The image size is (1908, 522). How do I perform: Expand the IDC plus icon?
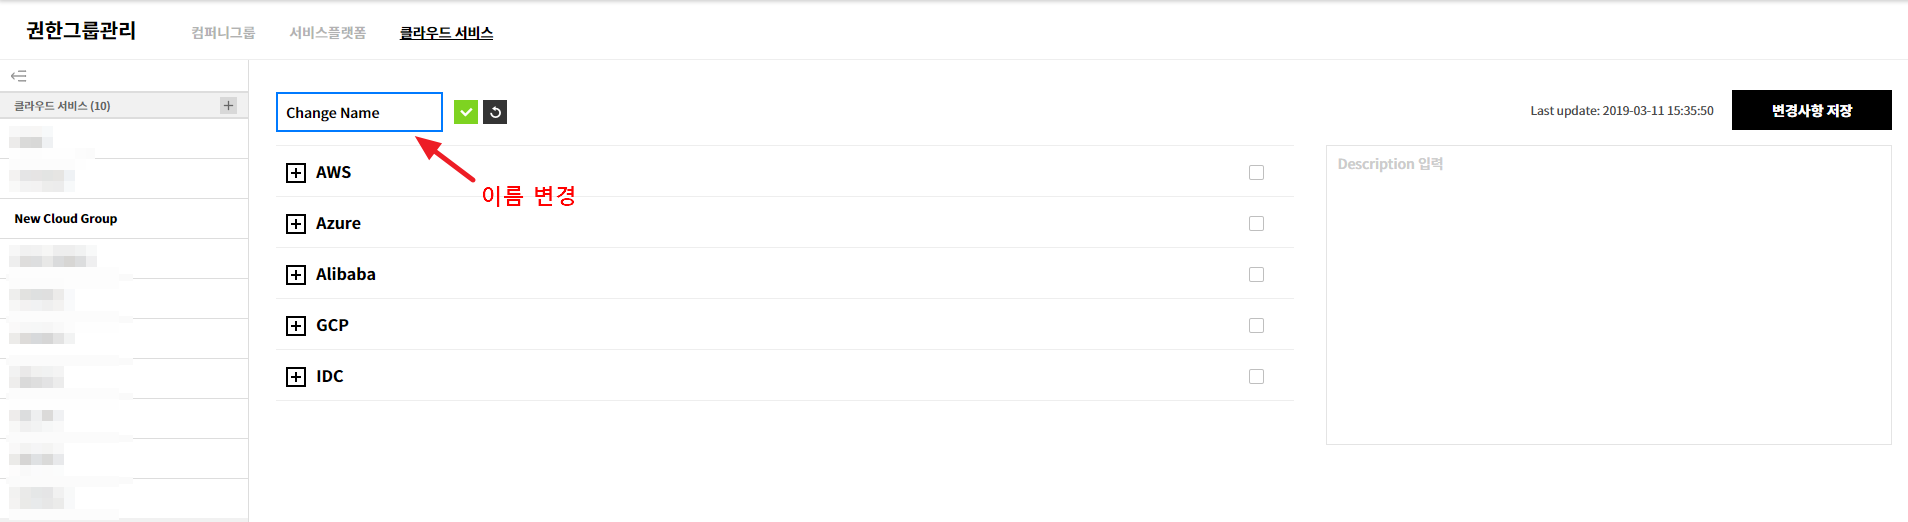click(x=295, y=377)
